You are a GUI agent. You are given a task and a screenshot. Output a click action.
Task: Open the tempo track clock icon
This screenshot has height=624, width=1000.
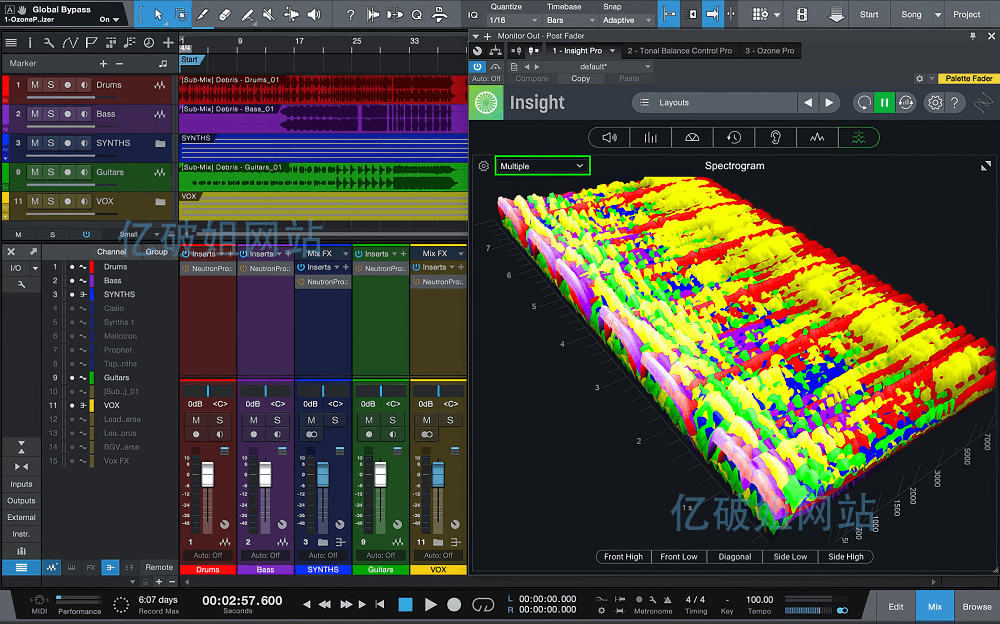pos(149,43)
